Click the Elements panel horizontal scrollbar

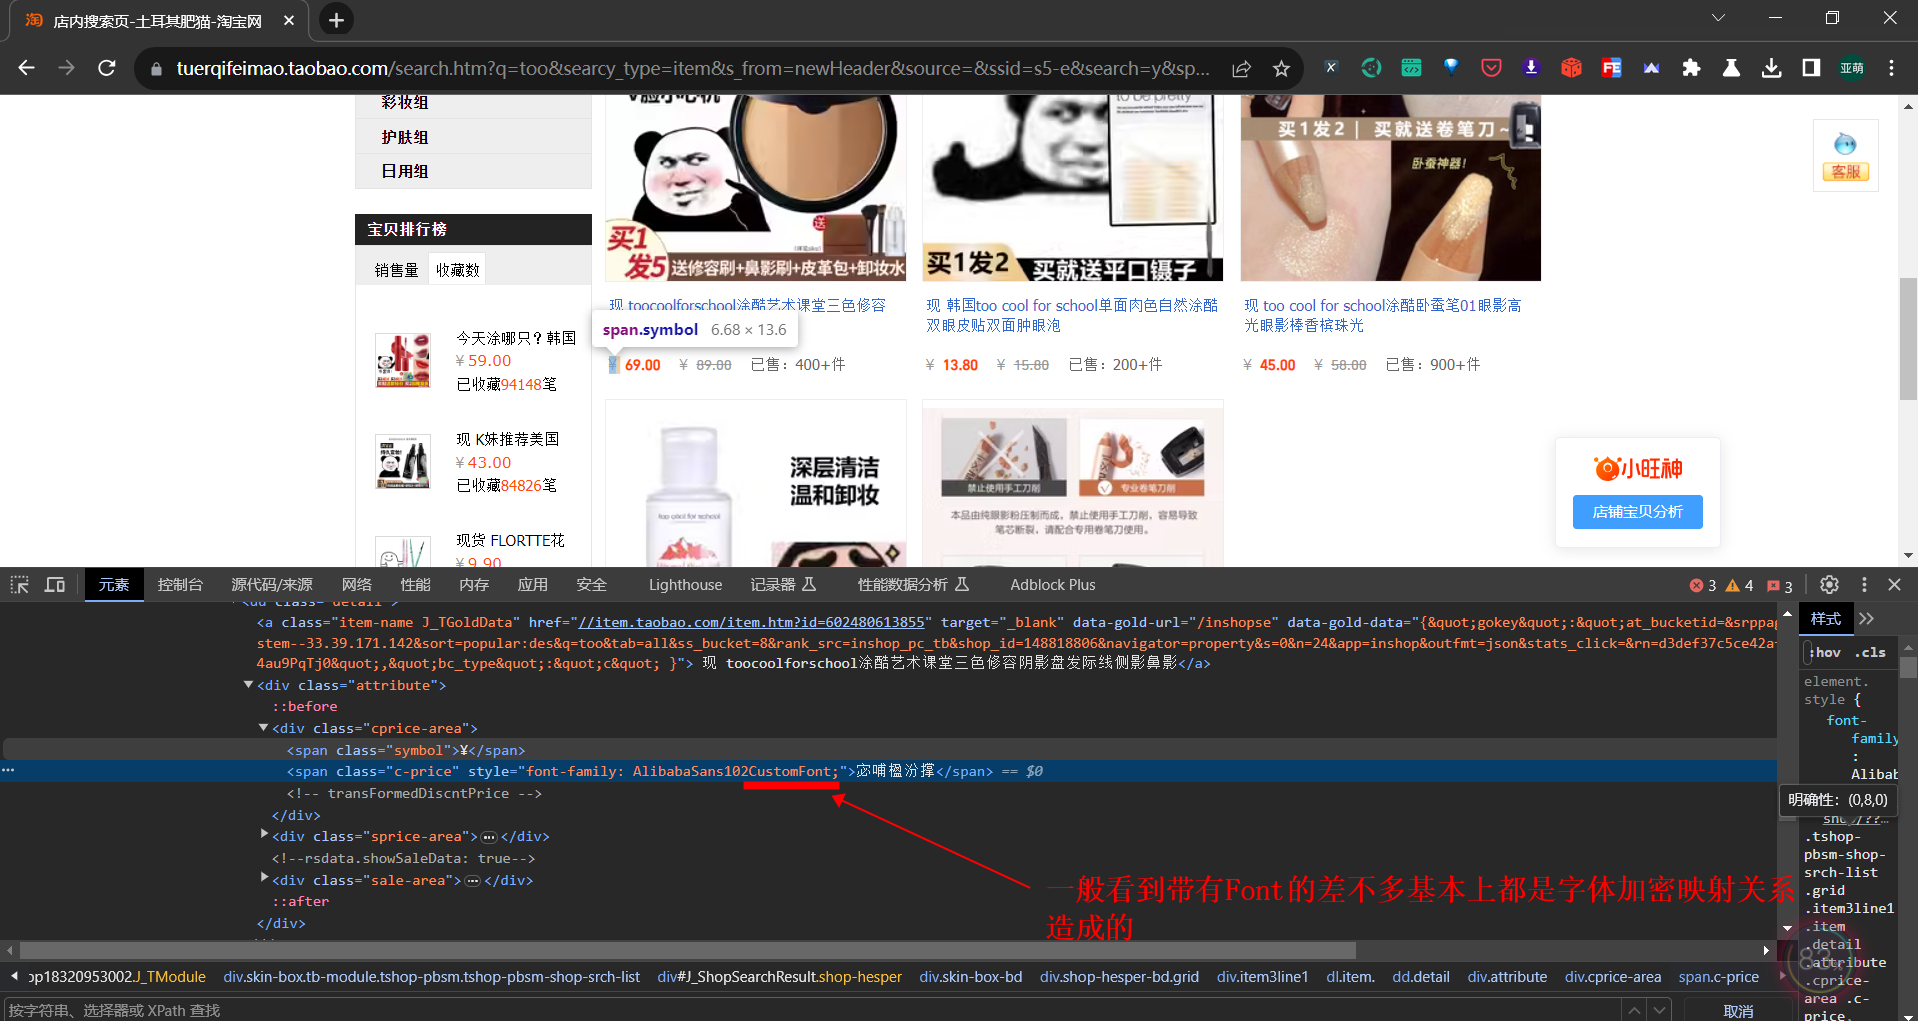click(687, 950)
